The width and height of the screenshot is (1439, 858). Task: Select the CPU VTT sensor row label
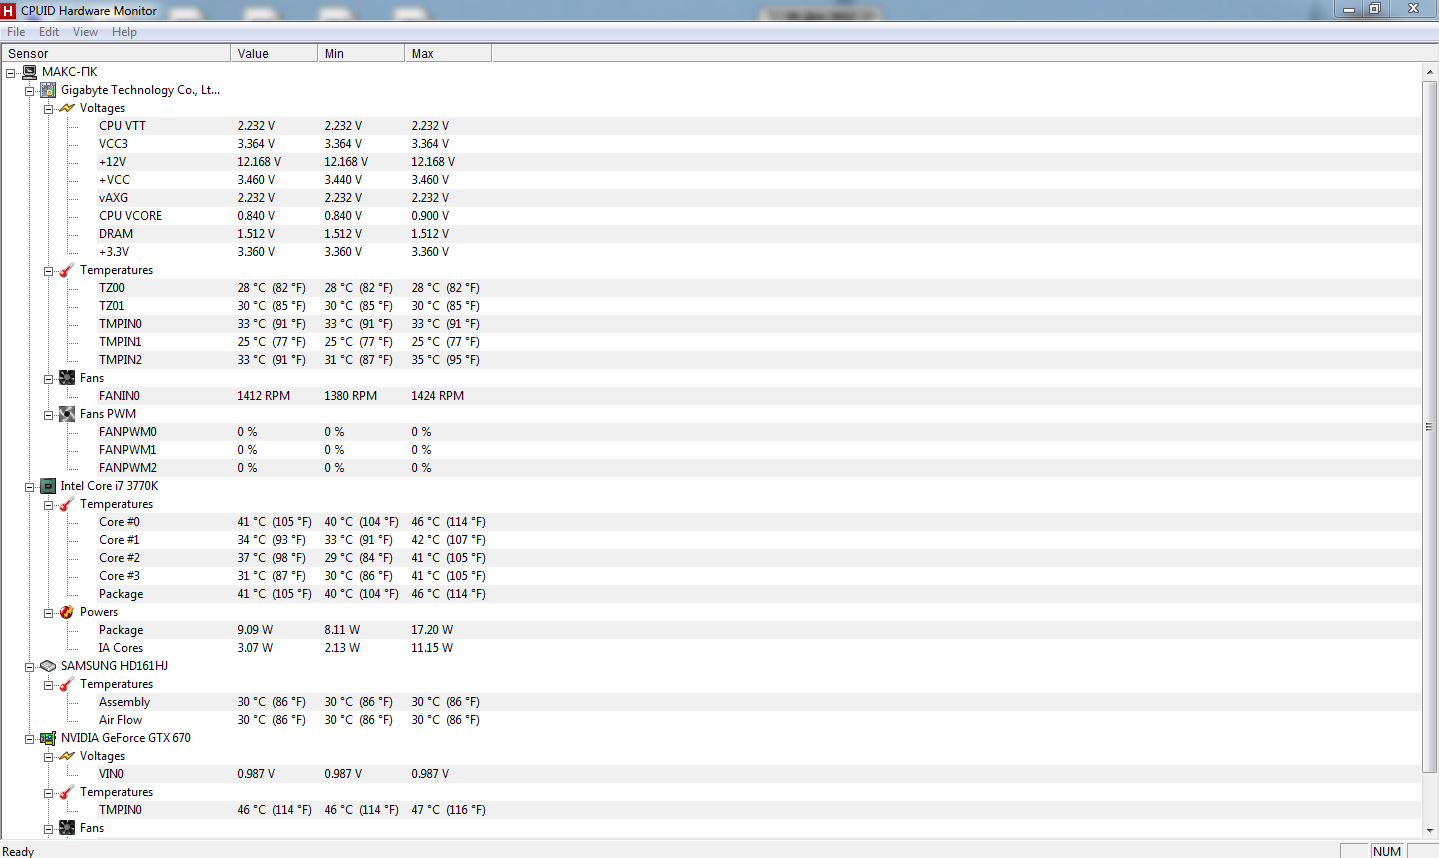[x=122, y=126]
